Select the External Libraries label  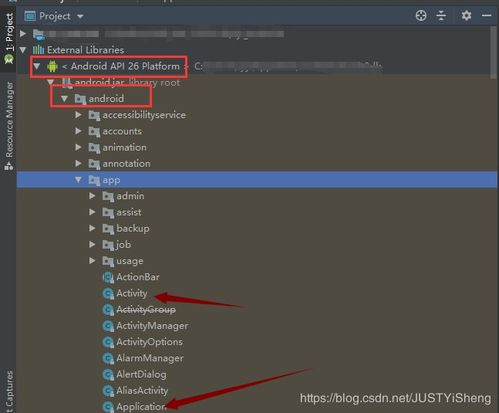[x=85, y=50]
